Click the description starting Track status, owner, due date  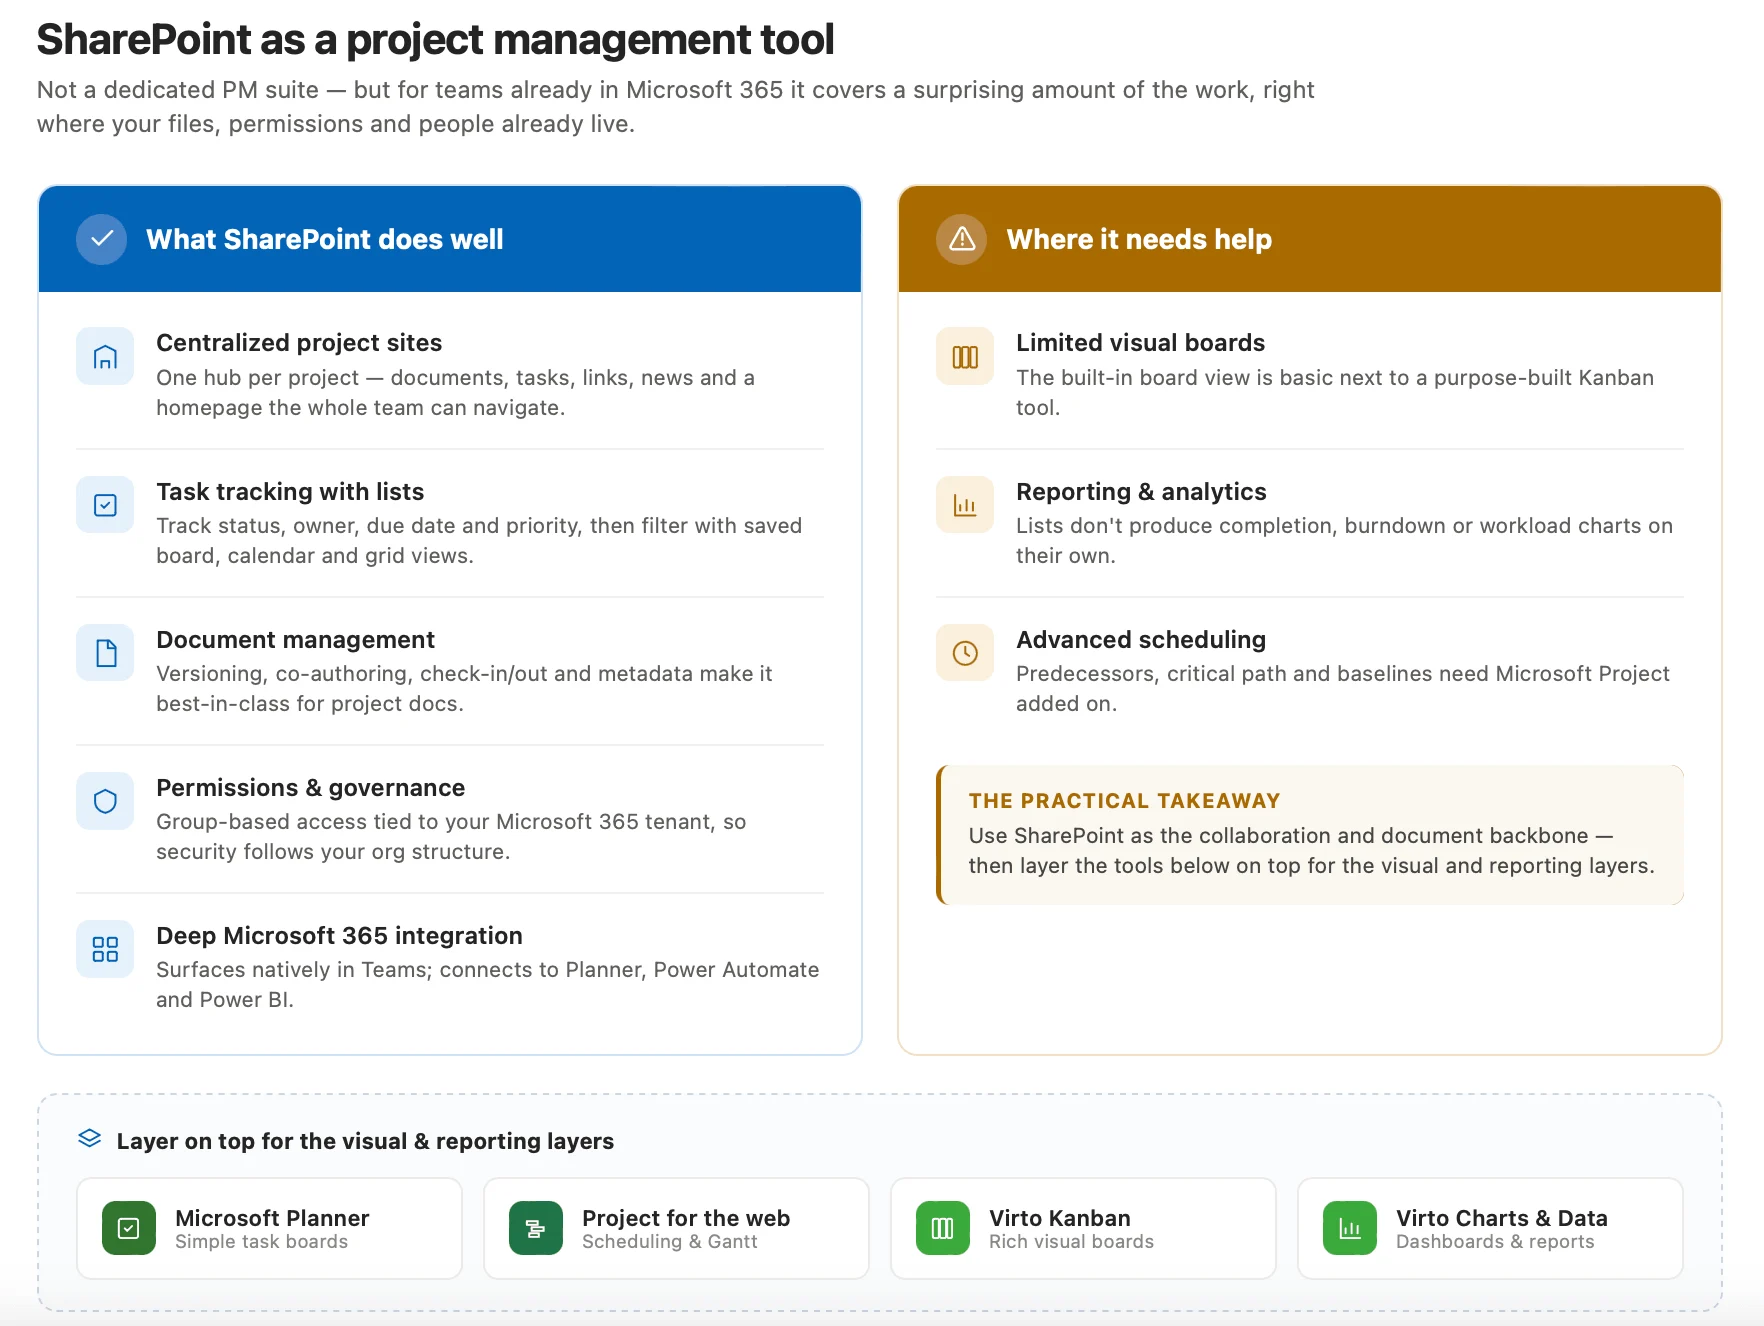pos(479,541)
